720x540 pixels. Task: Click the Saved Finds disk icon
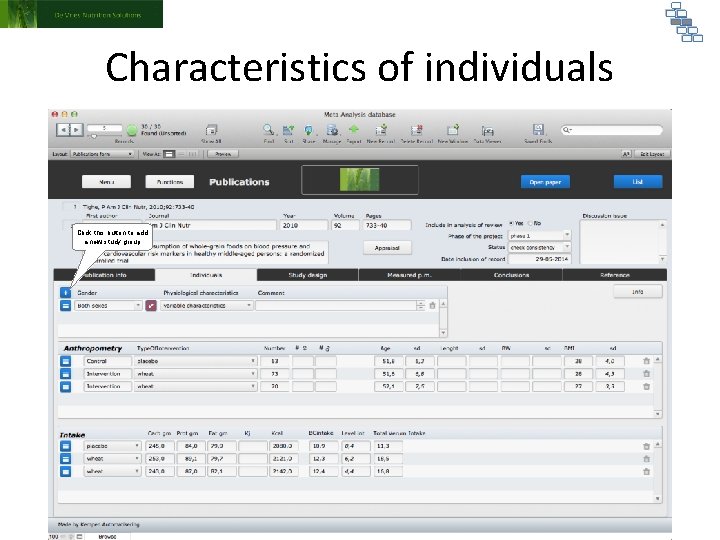point(538,129)
